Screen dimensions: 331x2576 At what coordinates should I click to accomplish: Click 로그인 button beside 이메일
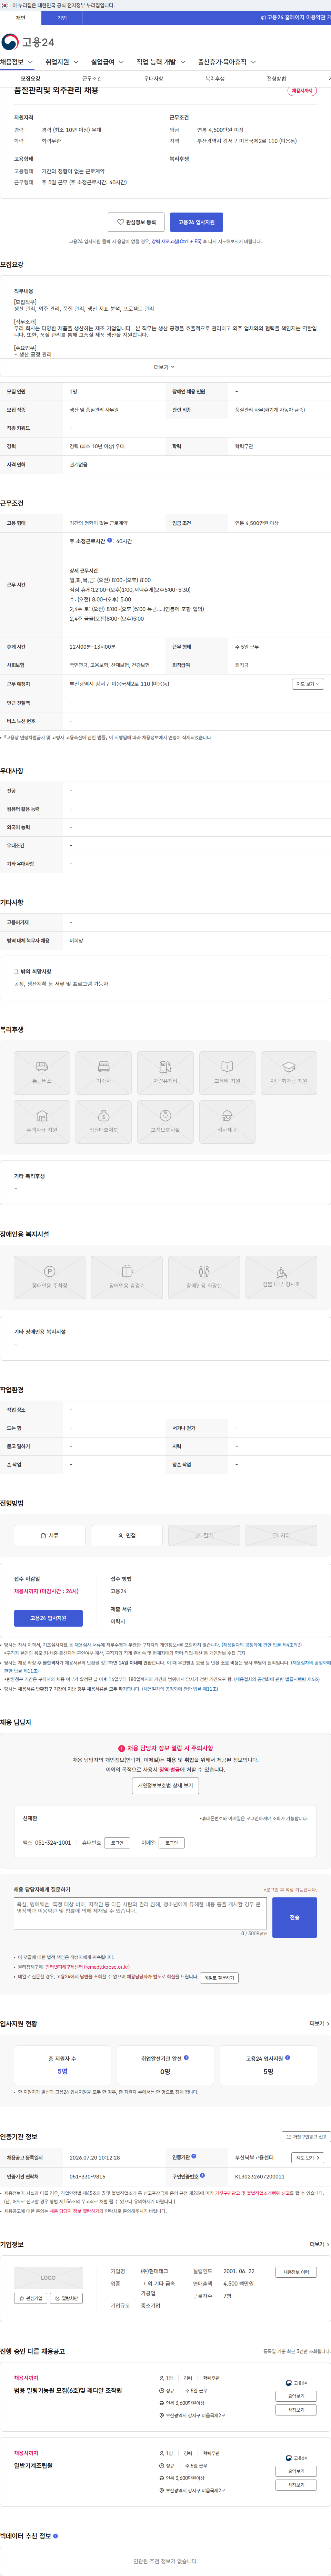click(172, 1843)
